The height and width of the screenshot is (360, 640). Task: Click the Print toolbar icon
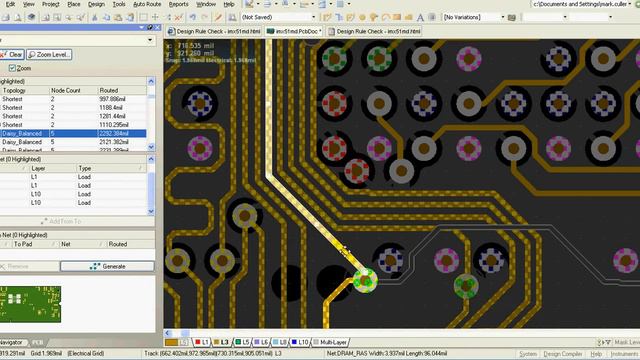pyautogui.click(x=6, y=17)
